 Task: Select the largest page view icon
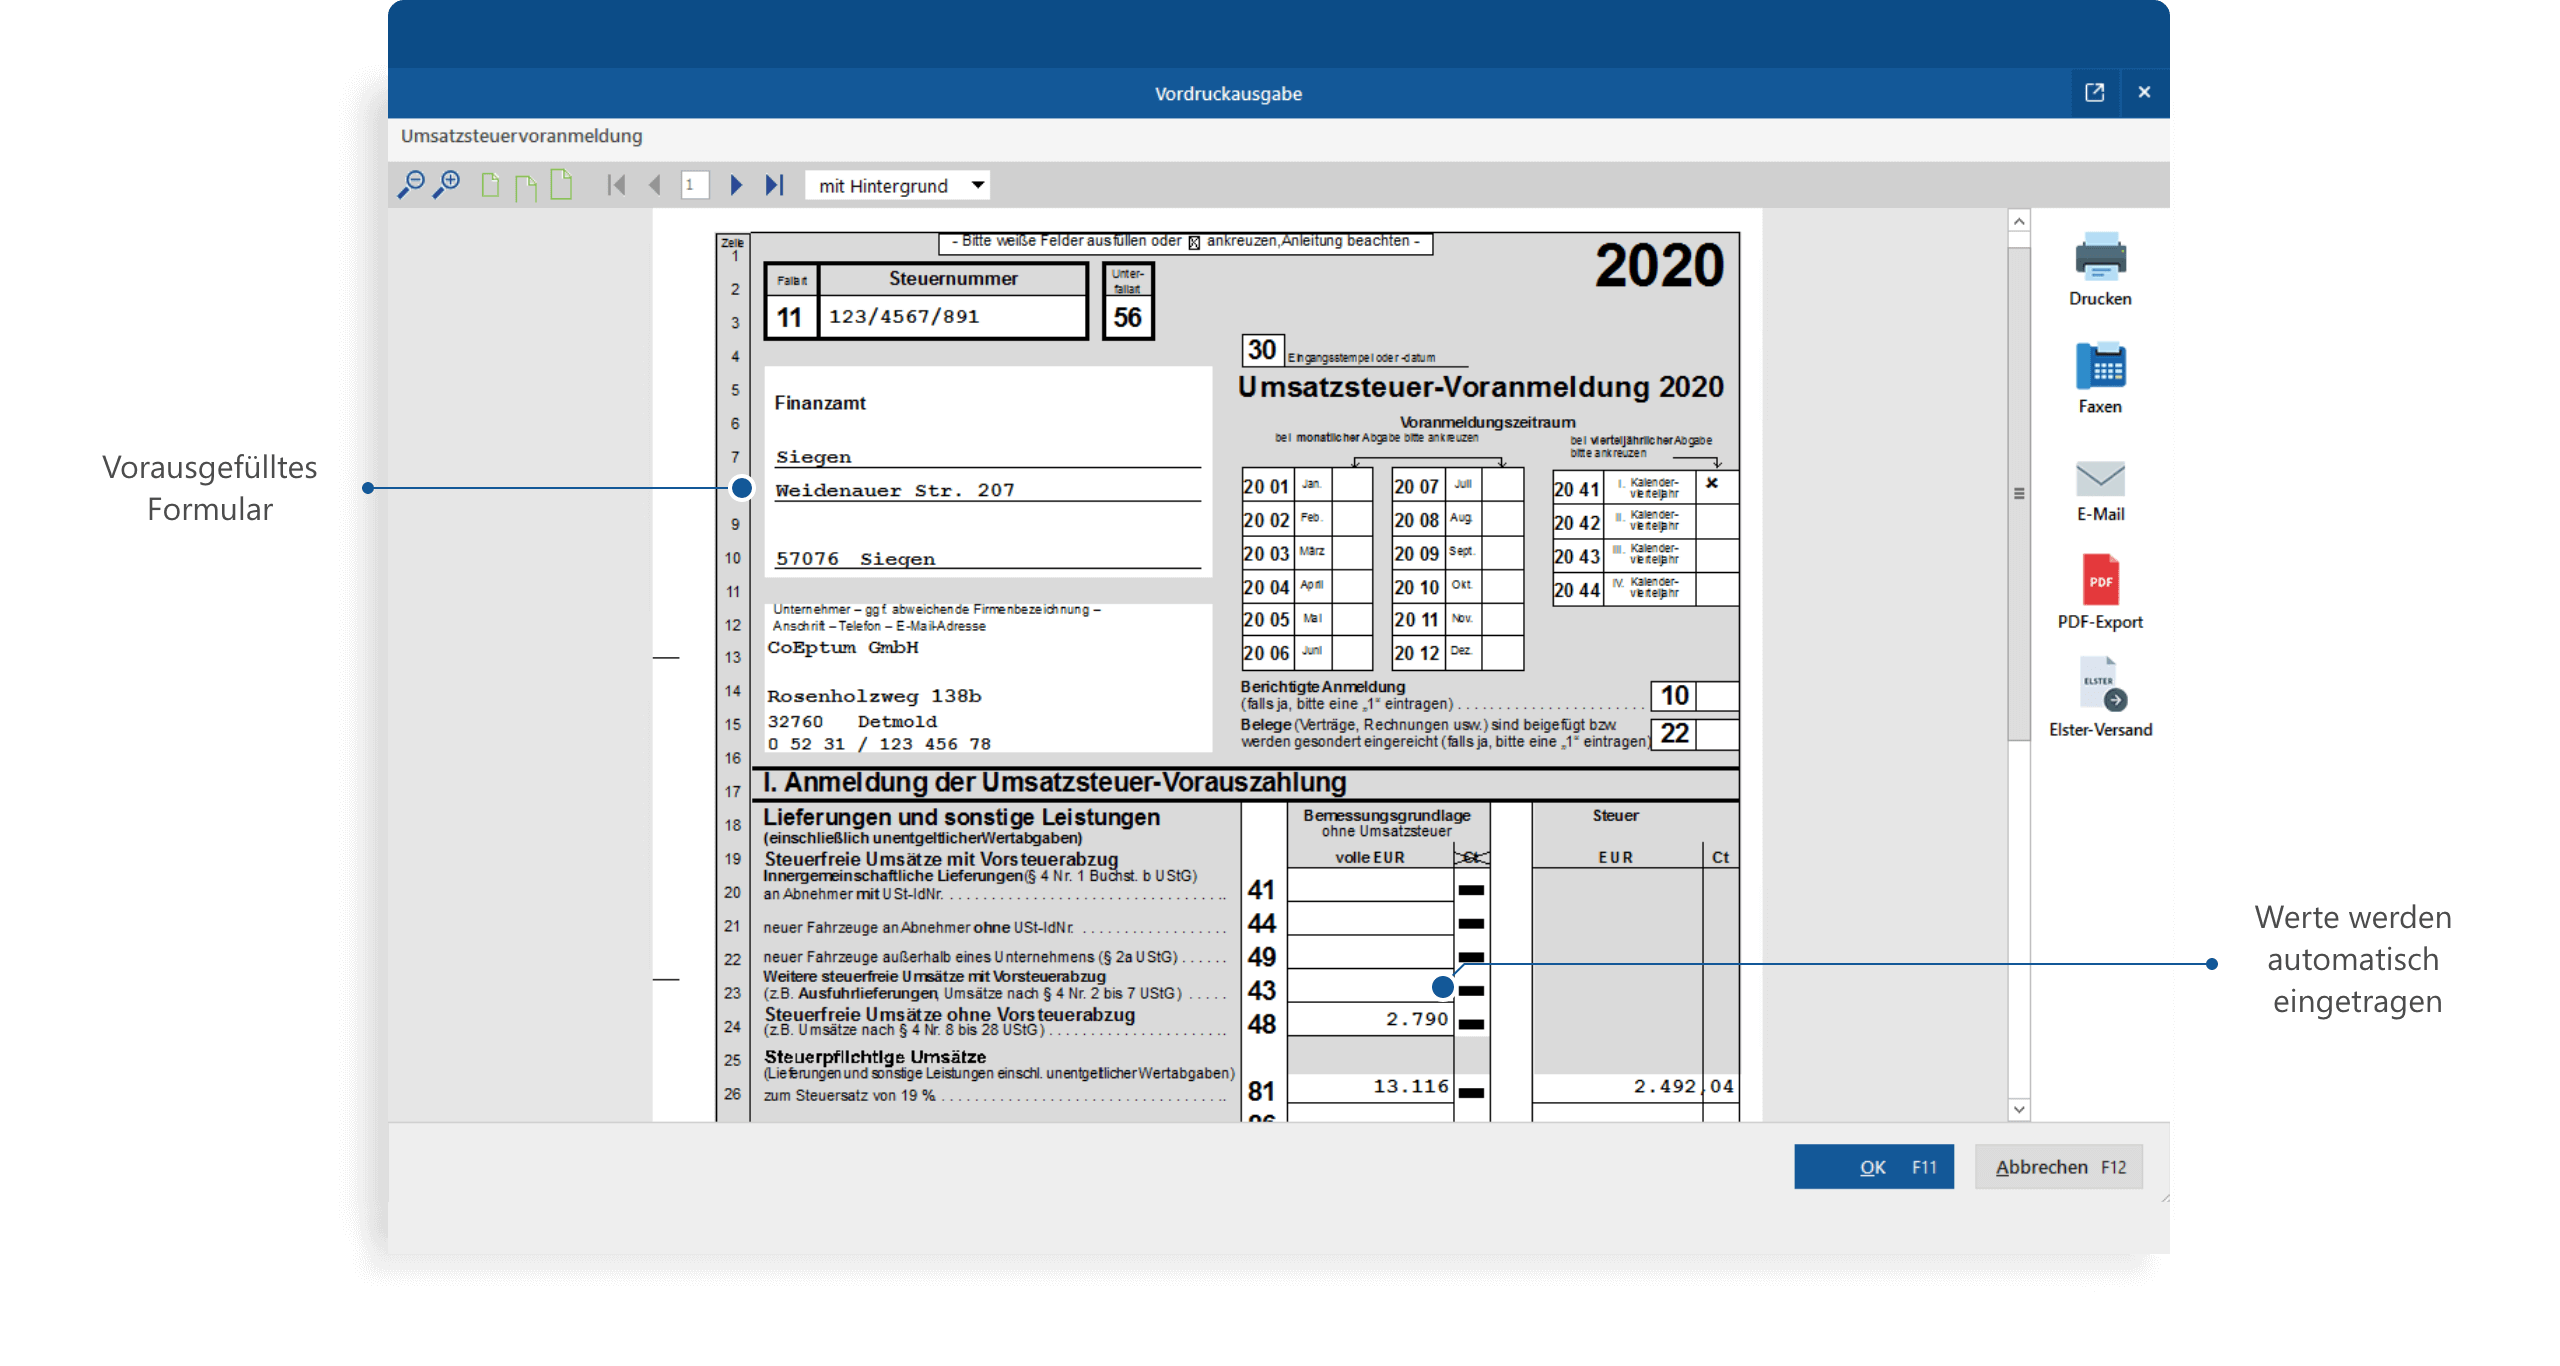pos(562,184)
